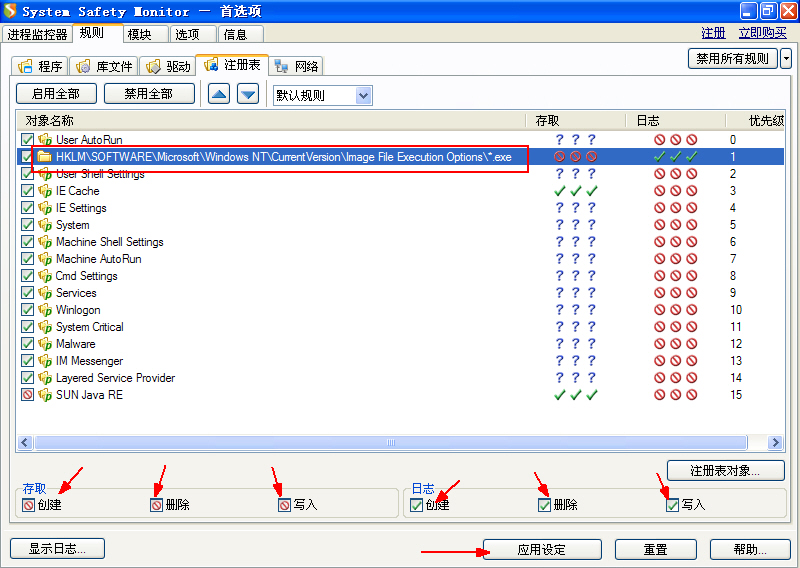
Task: Sort by the 对象名称 column header
Action: tap(271, 121)
